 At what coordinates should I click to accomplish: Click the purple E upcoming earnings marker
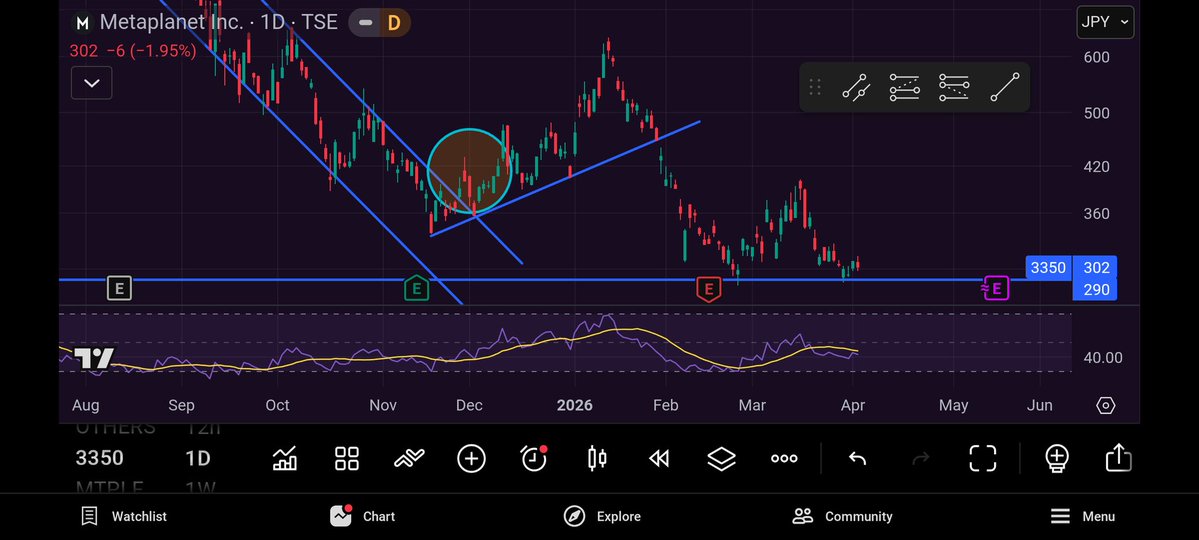(995, 288)
